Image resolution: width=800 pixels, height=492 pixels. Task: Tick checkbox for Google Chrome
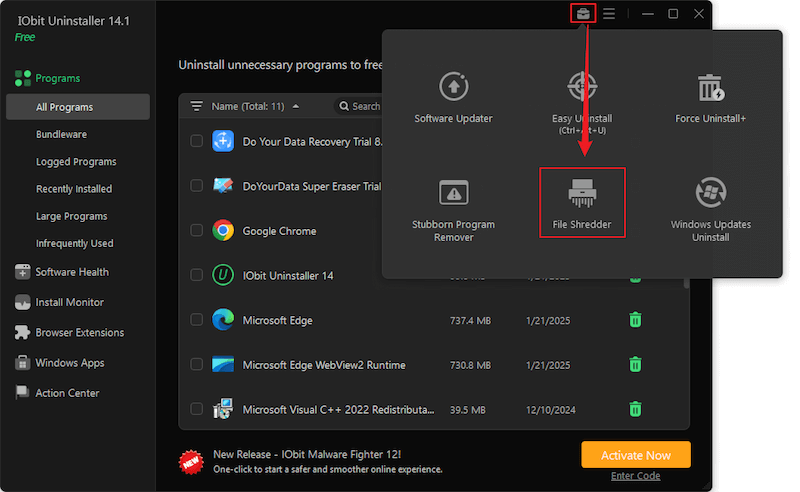(196, 230)
